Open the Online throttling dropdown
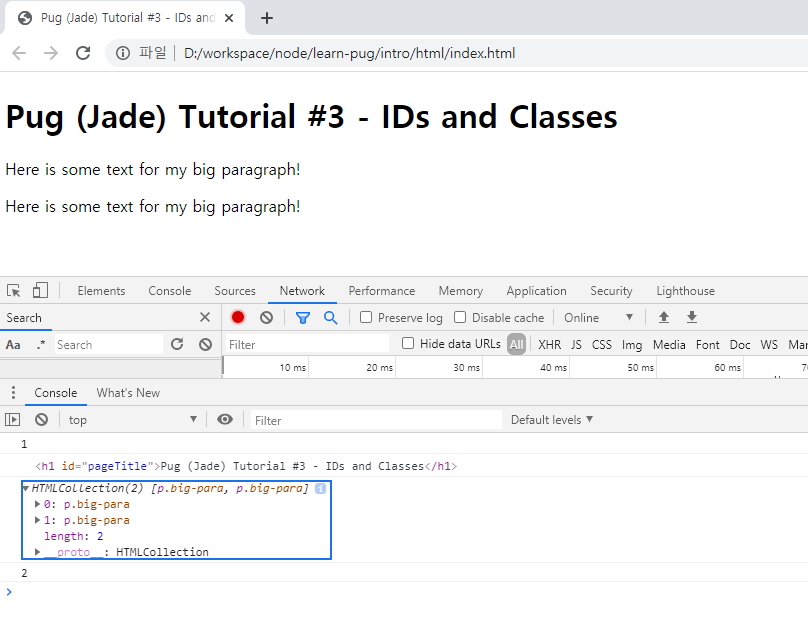Viewport: 808px width, 621px height. point(598,318)
